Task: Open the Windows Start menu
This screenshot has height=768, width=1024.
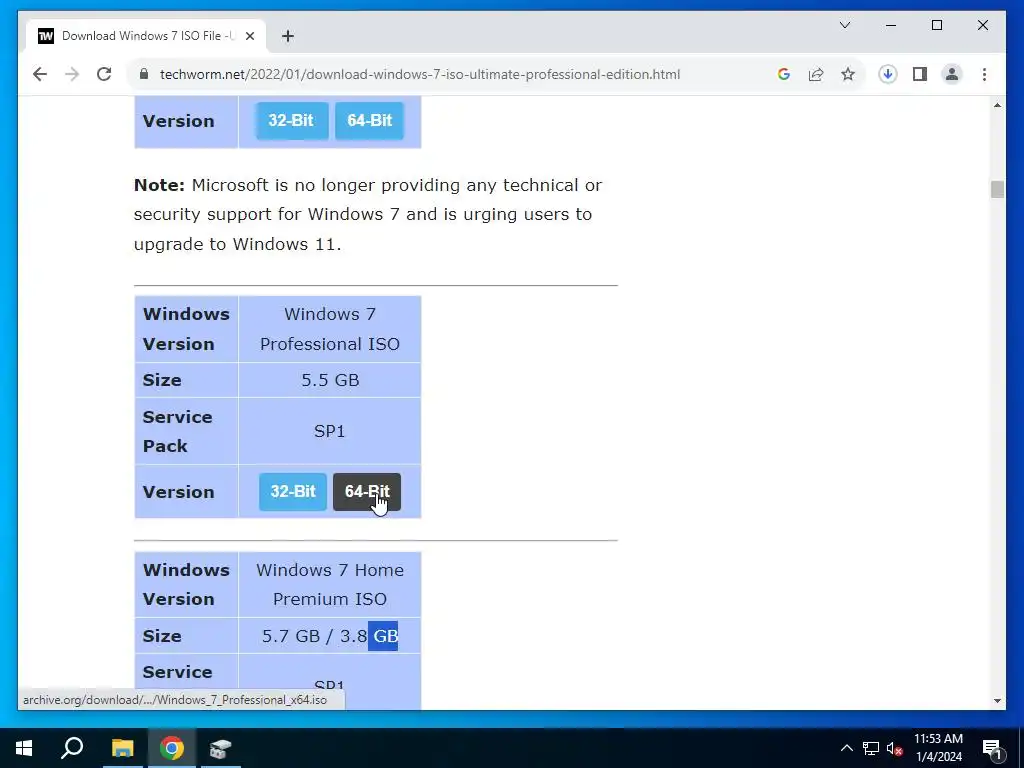Action: 24,748
